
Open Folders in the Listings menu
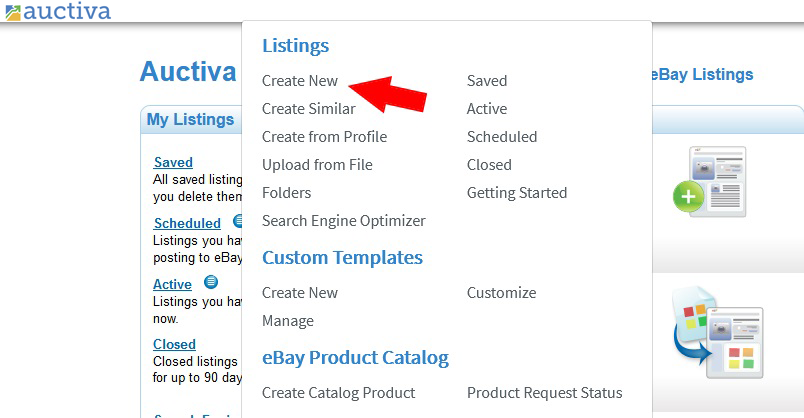tap(287, 193)
